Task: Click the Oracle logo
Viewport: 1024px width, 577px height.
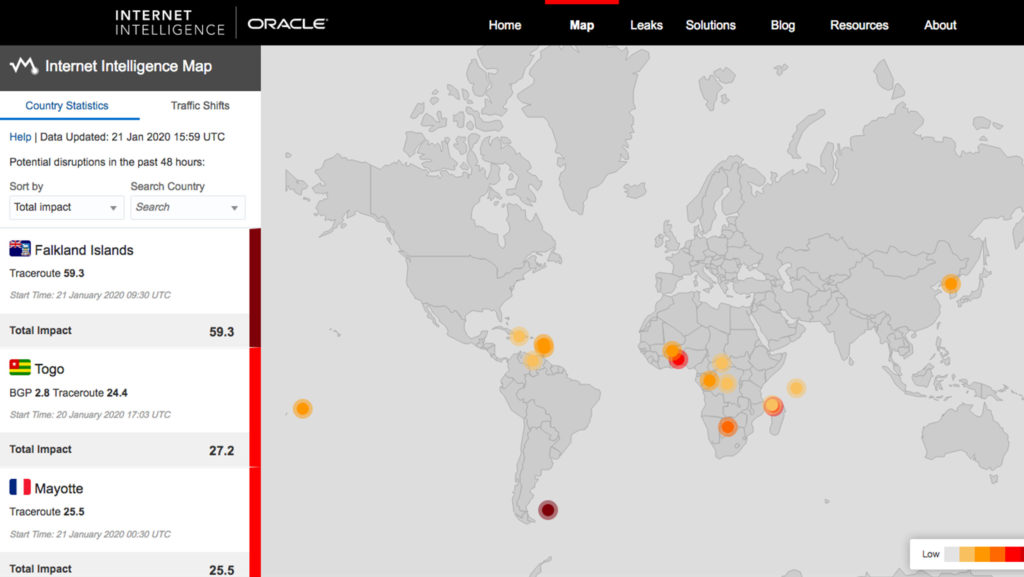Action: point(287,24)
